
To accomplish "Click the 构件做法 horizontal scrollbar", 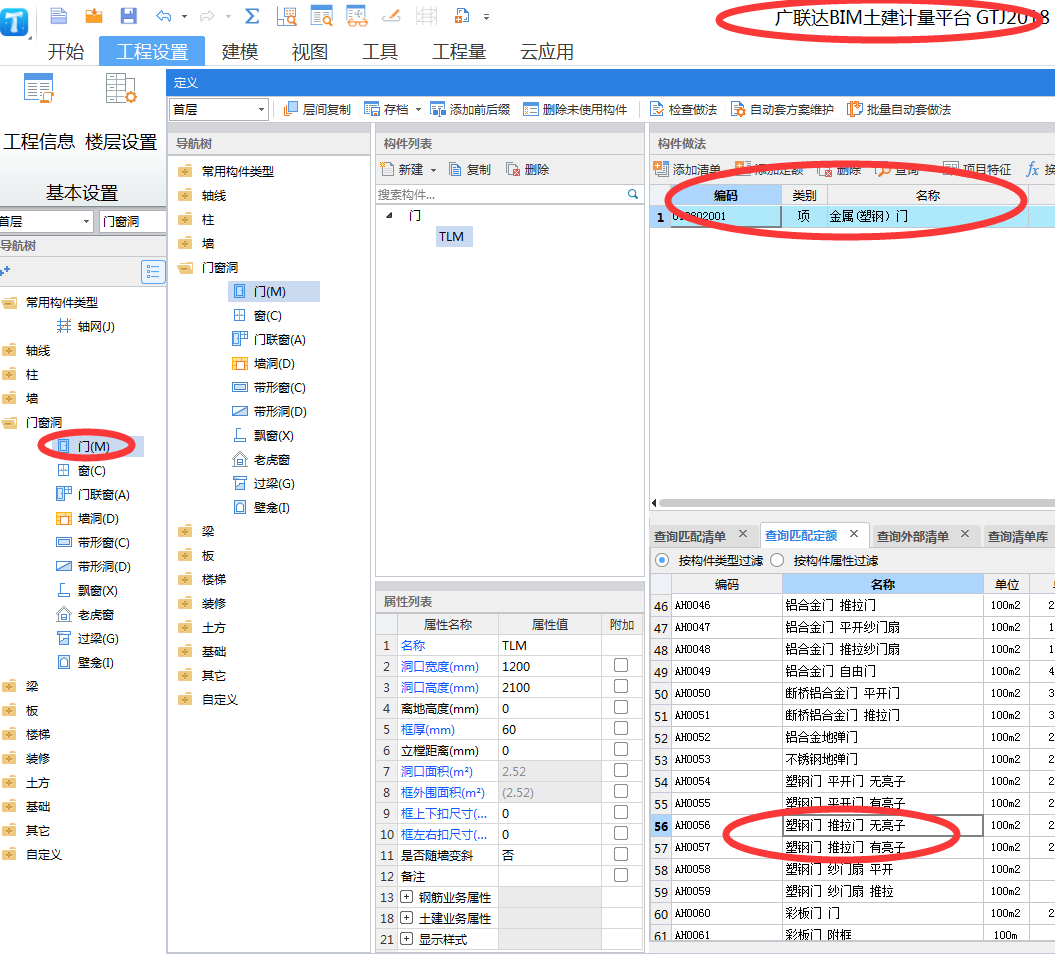I will (856, 503).
